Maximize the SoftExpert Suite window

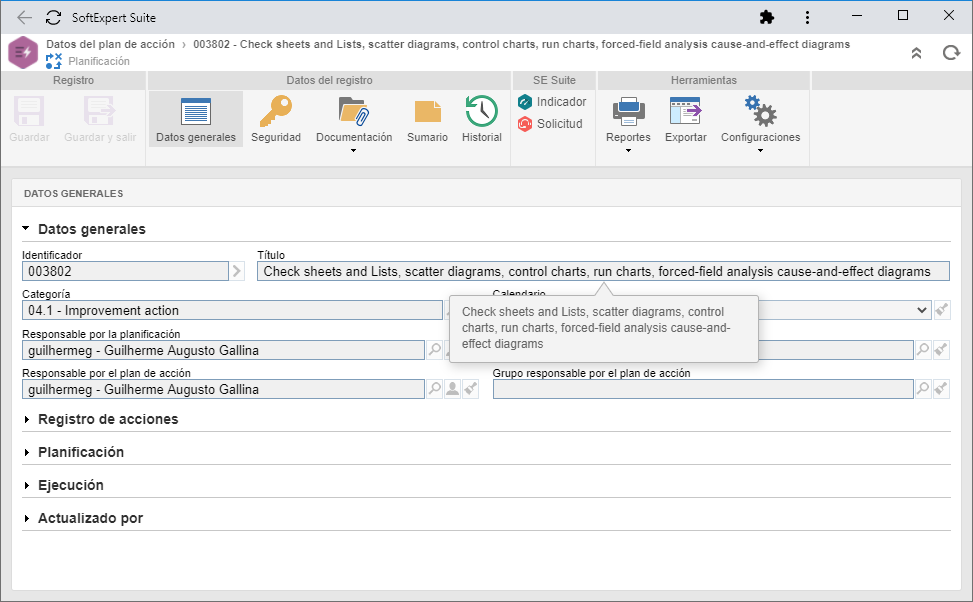[903, 16]
